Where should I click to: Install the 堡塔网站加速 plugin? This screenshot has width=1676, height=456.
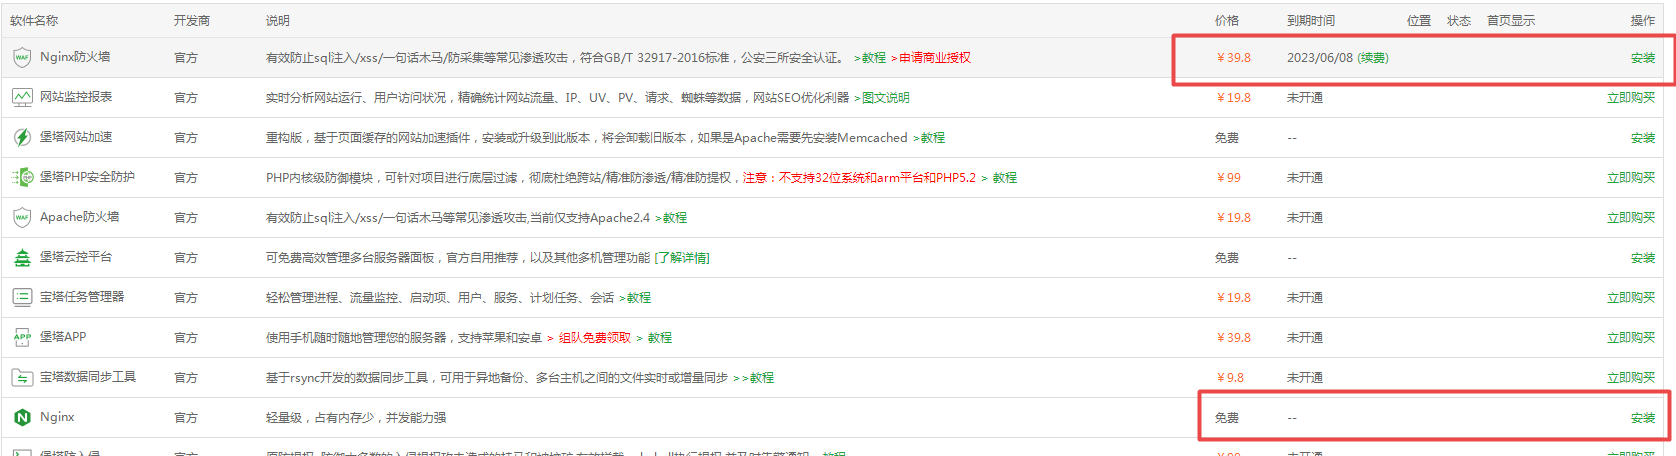[x=1643, y=138]
